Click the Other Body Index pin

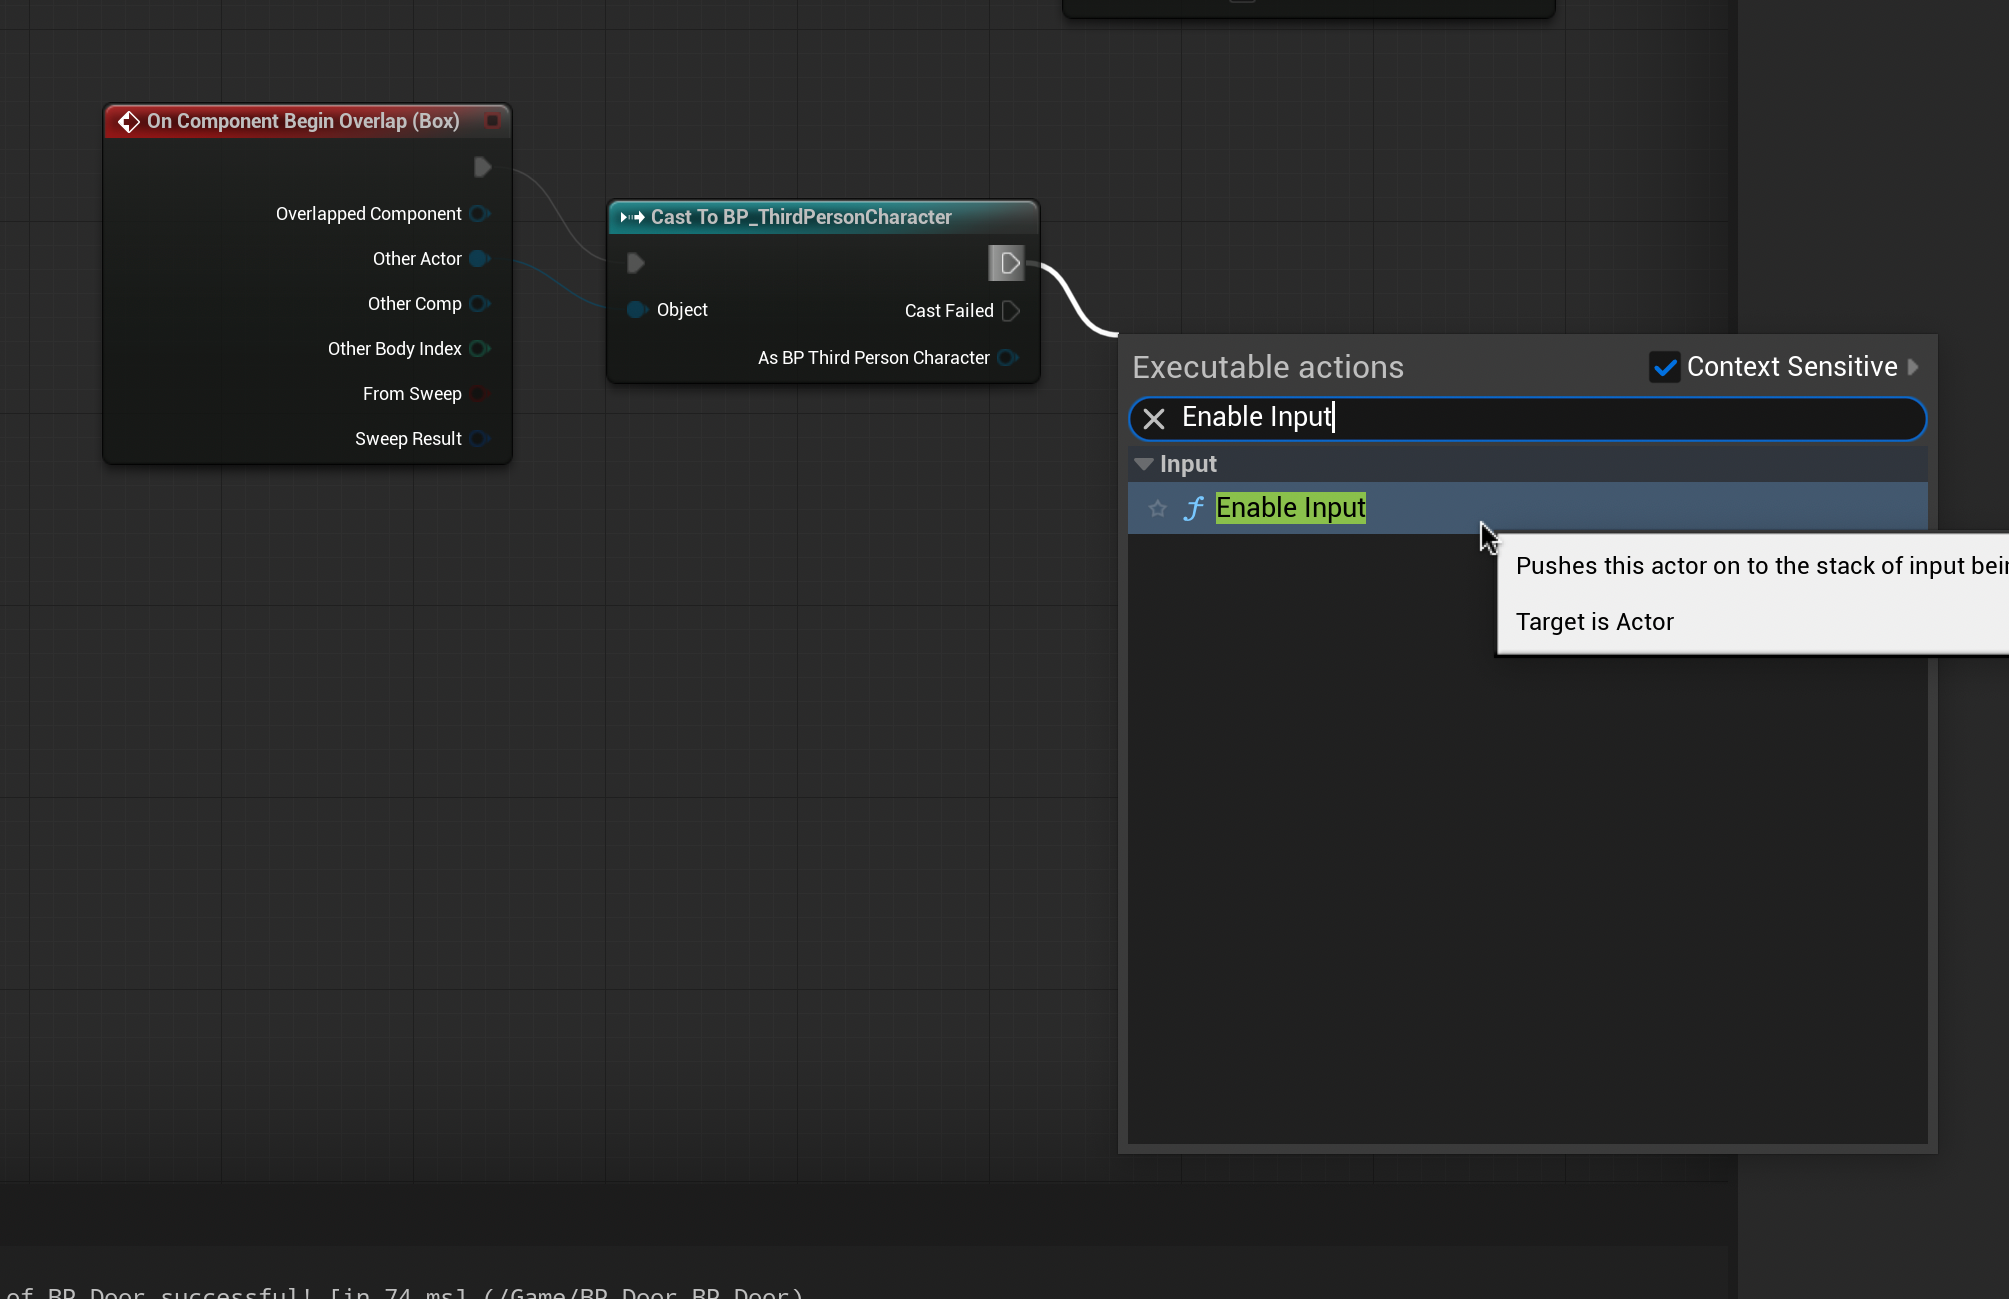pyautogui.click(x=479, y=349)
